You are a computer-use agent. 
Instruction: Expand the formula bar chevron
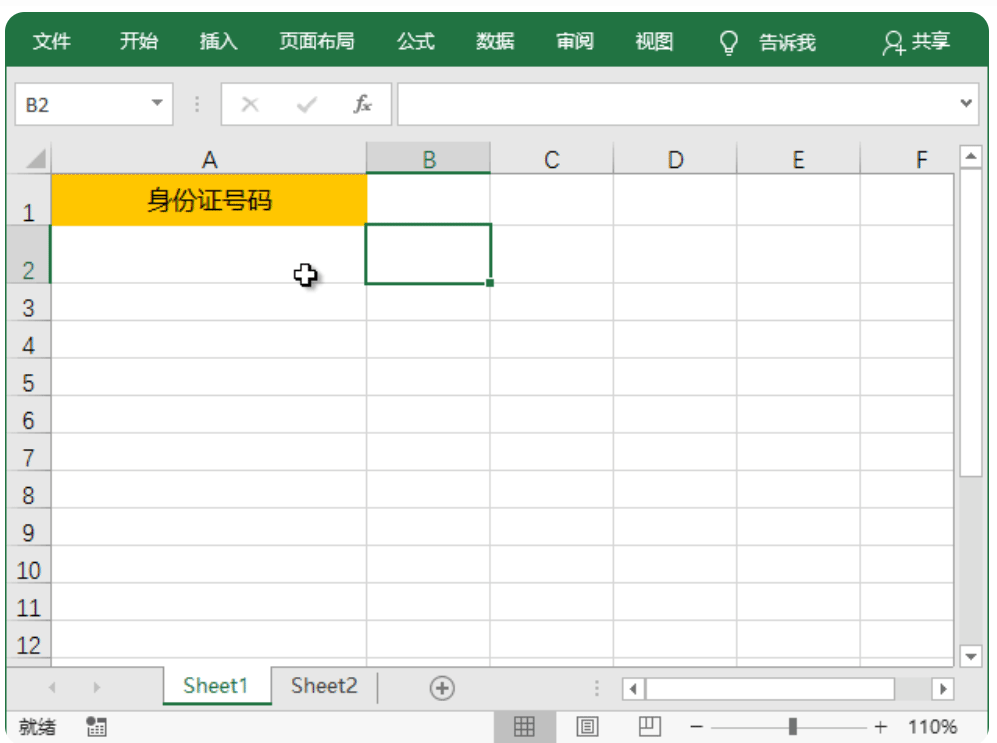966,103
